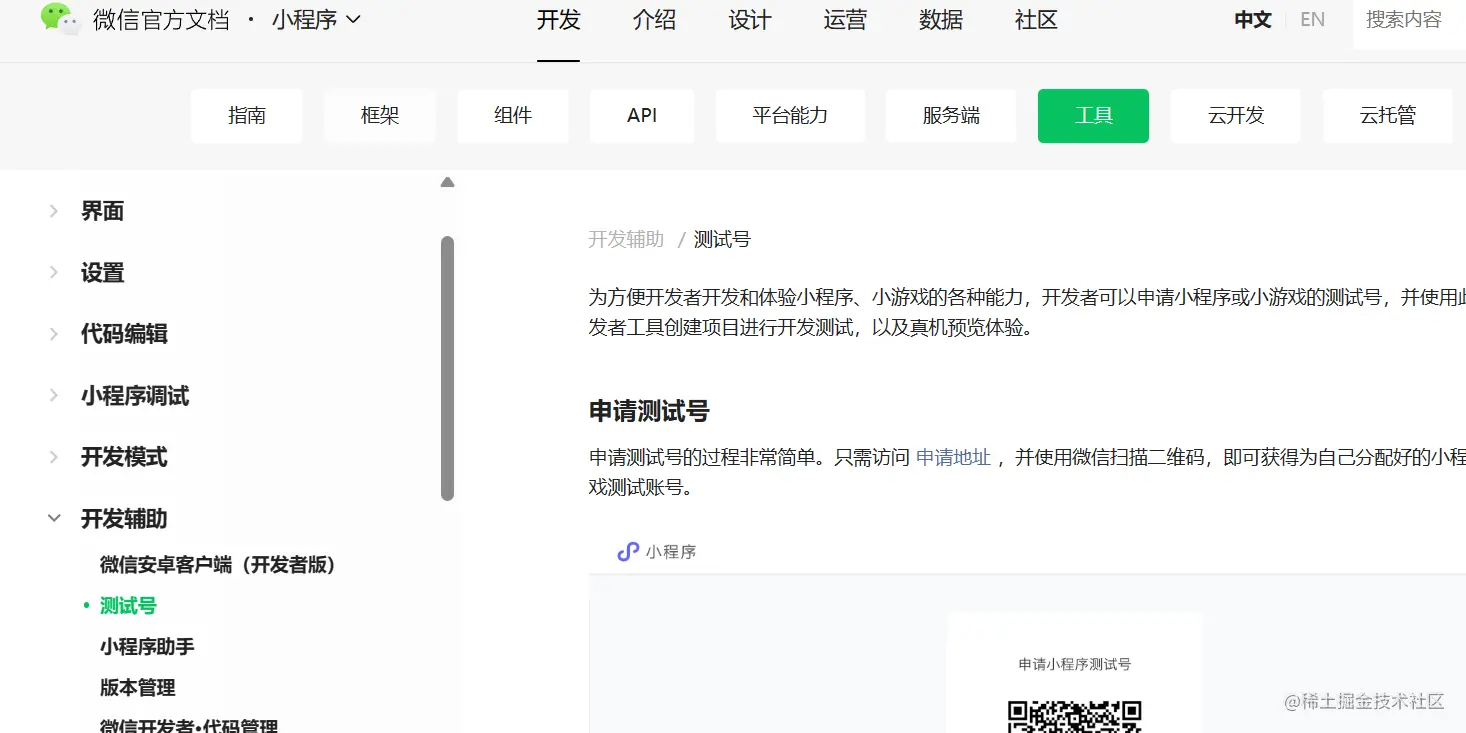
Task: Follow the 申请地址 hyperlink
Action: tap(953, 458)
